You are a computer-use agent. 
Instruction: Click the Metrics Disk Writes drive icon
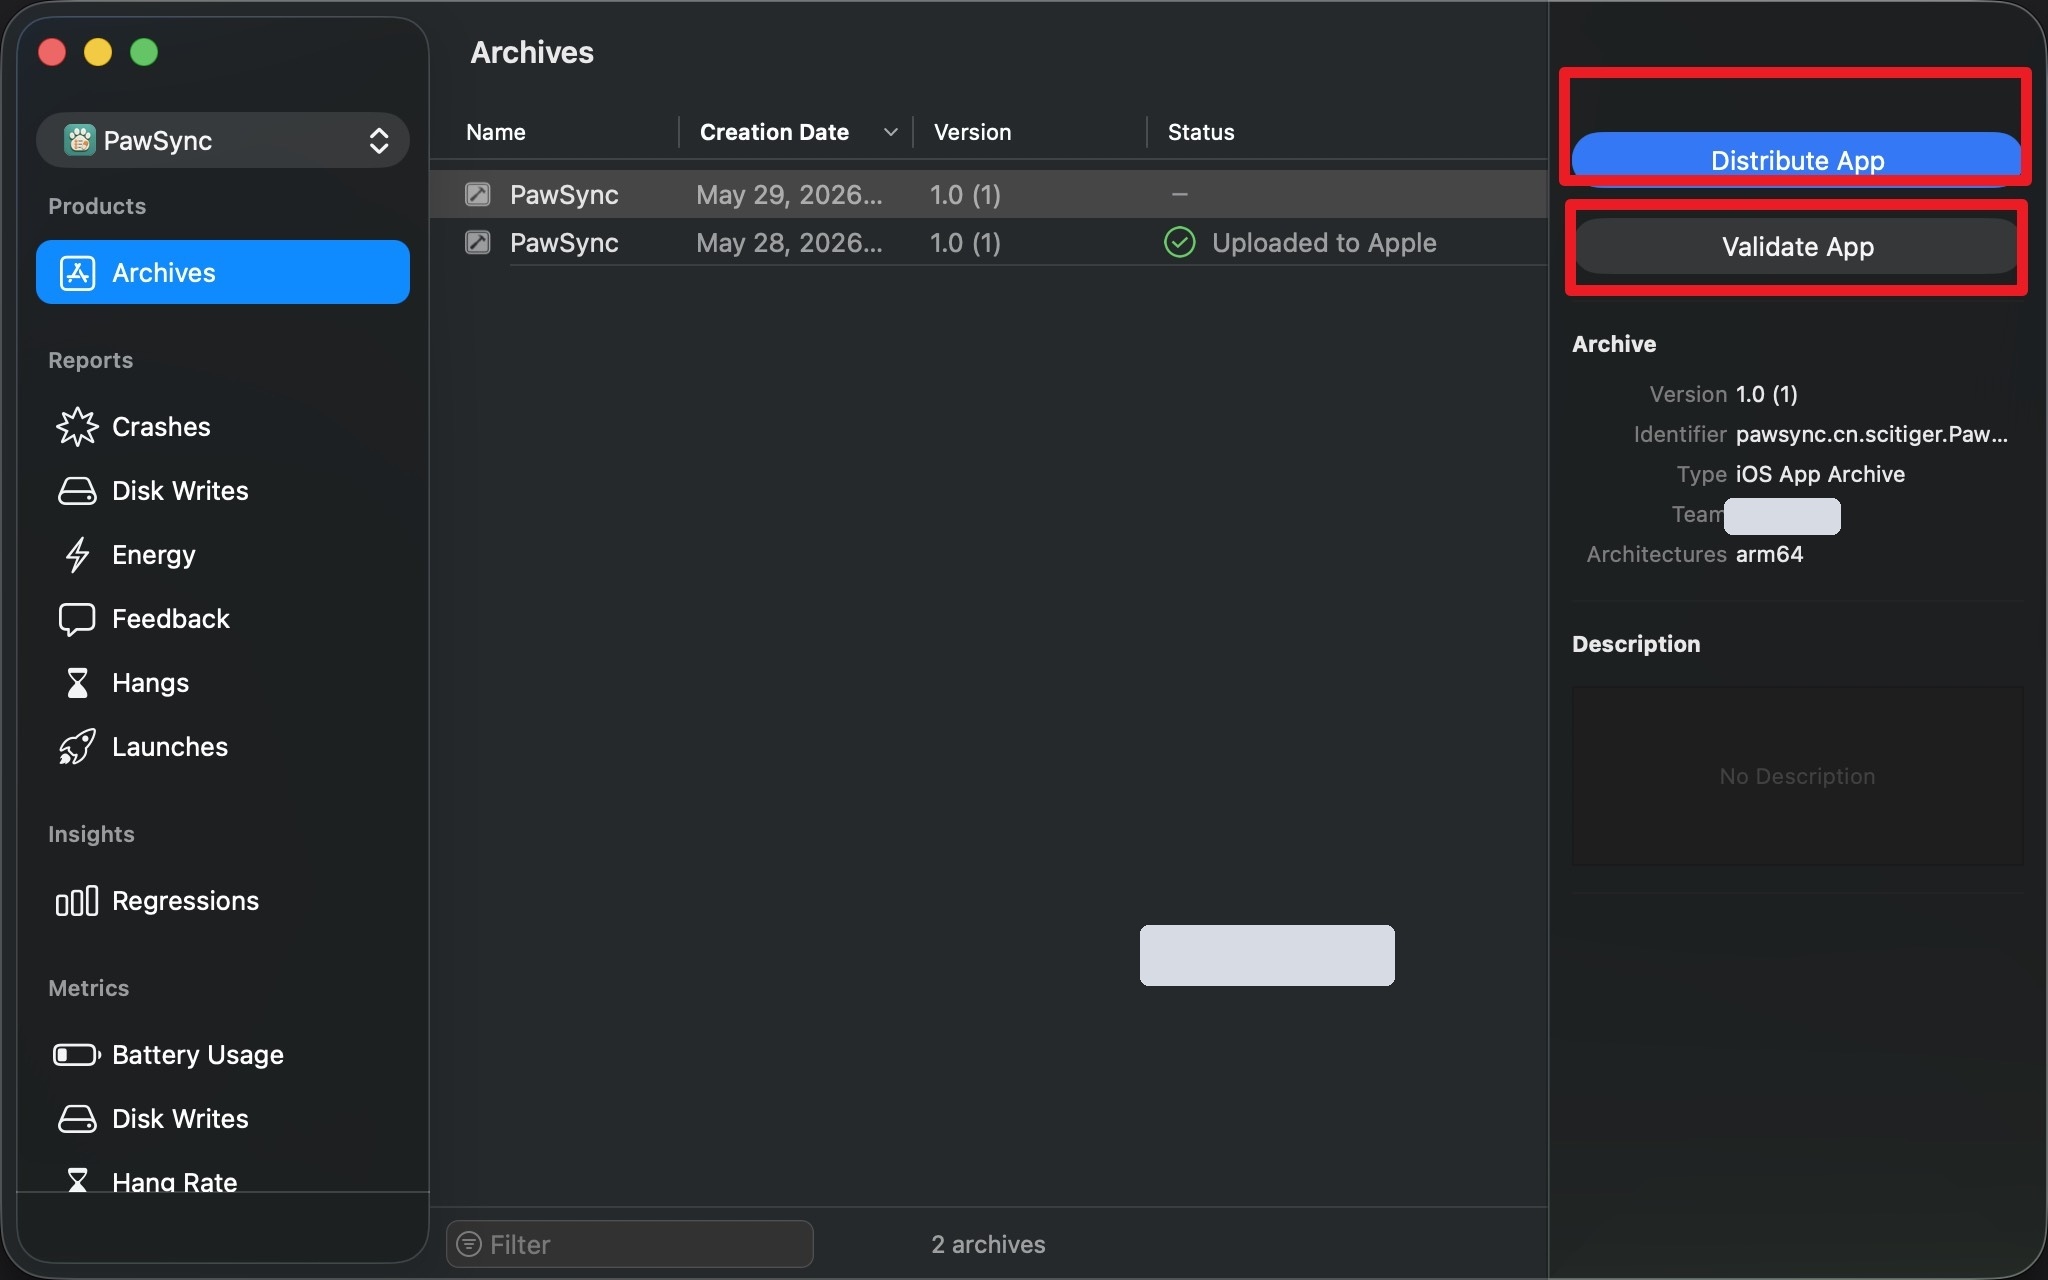coord(77,1119)
